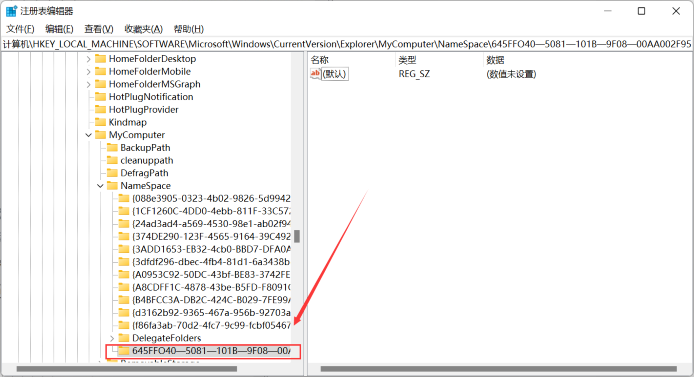The image size is (694, 377).
Task: Select the {d3162b92-9365-467a key label
Action: pyautogui.click(x=211, y=313)
